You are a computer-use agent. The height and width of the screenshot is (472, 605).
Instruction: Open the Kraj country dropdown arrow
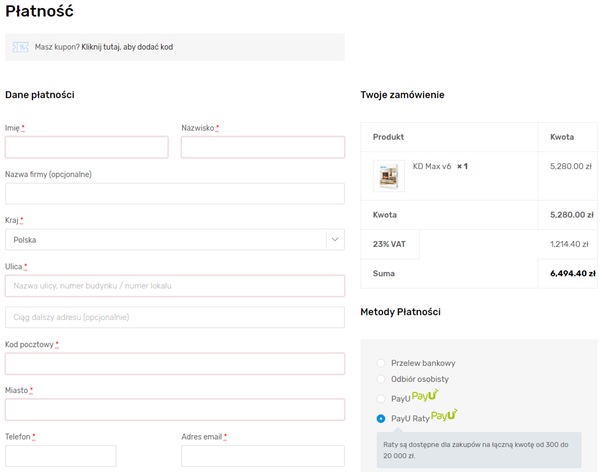point(334,240)
